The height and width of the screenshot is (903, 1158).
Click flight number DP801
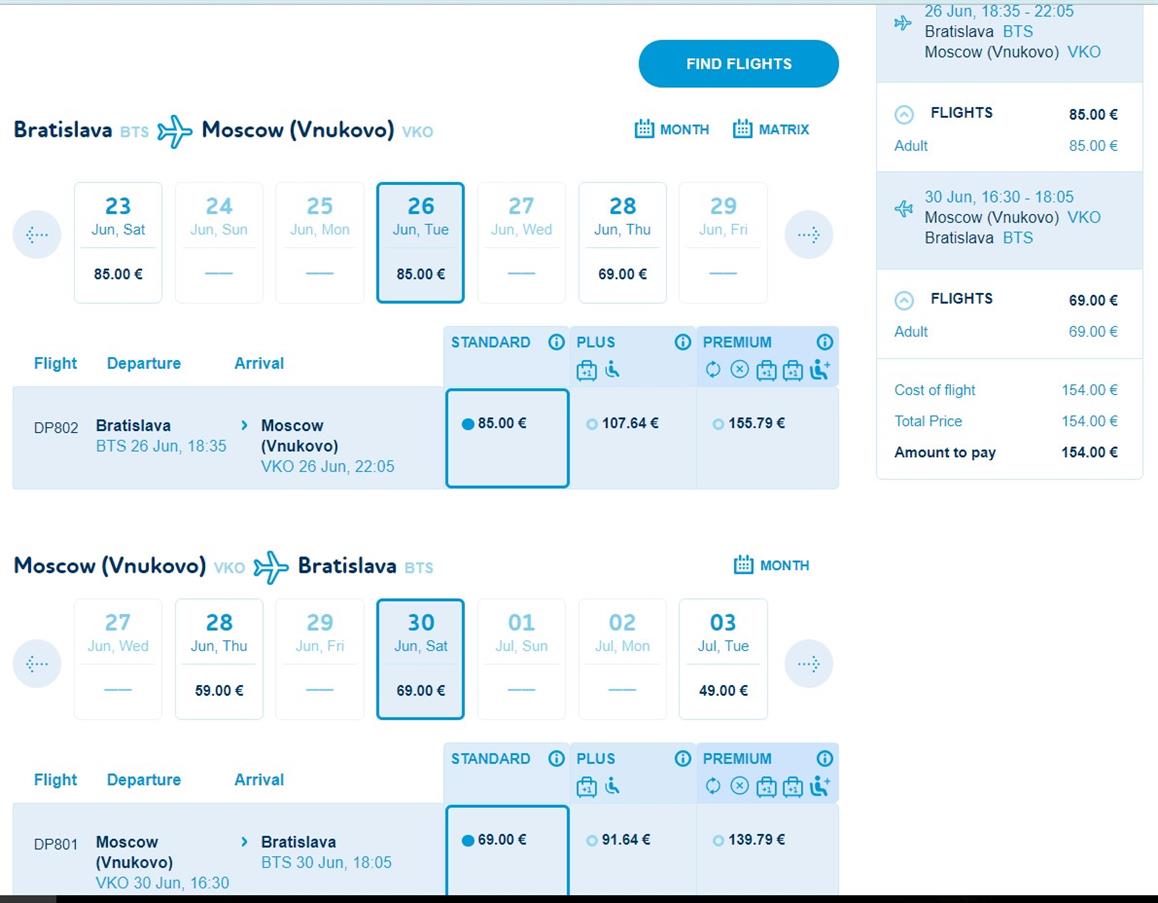click(x=56, y=843)
